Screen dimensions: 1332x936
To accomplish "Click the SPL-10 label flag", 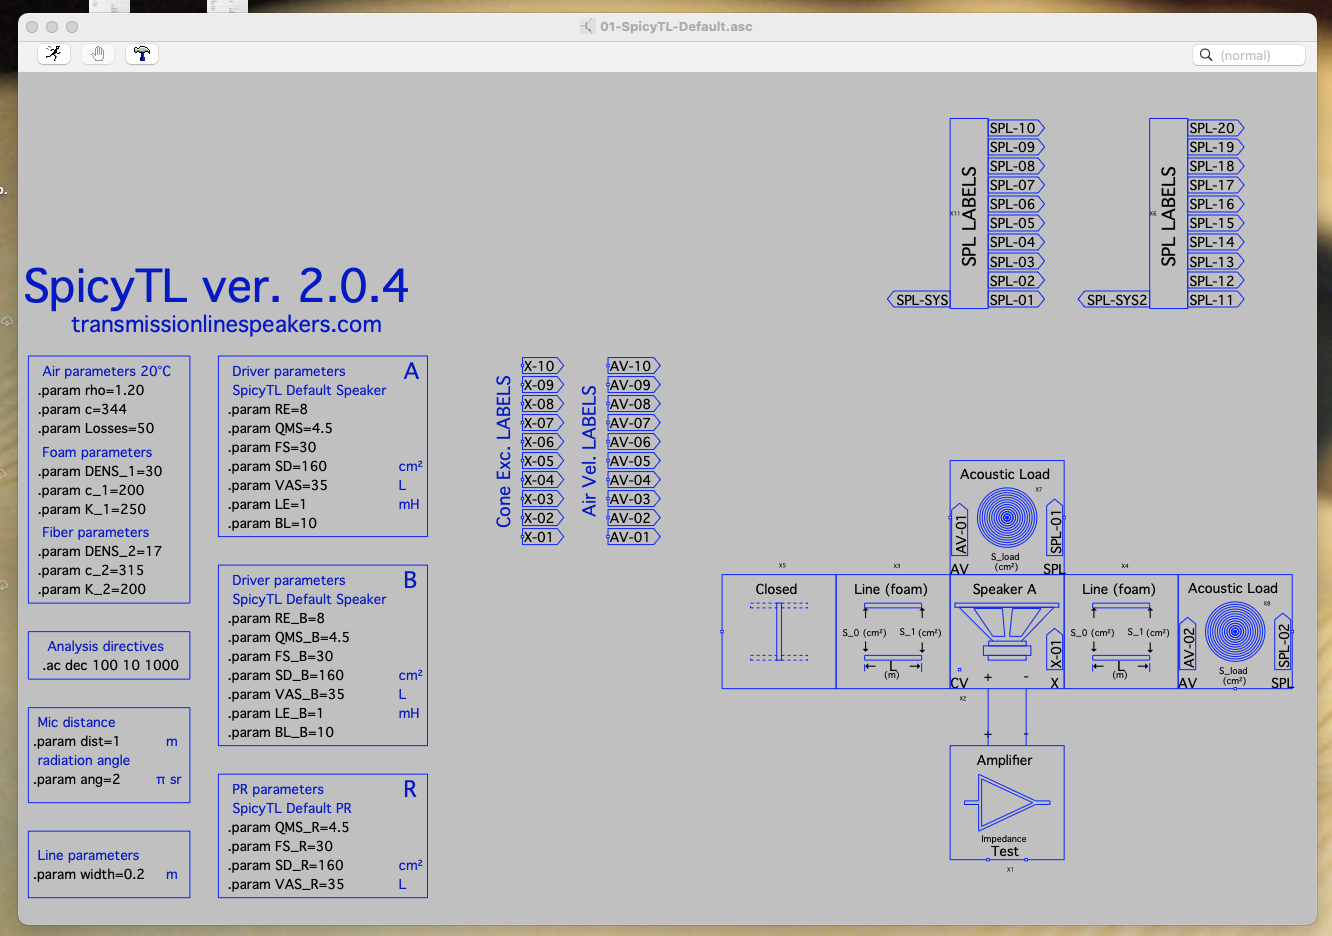I will tap(1016, 128).
